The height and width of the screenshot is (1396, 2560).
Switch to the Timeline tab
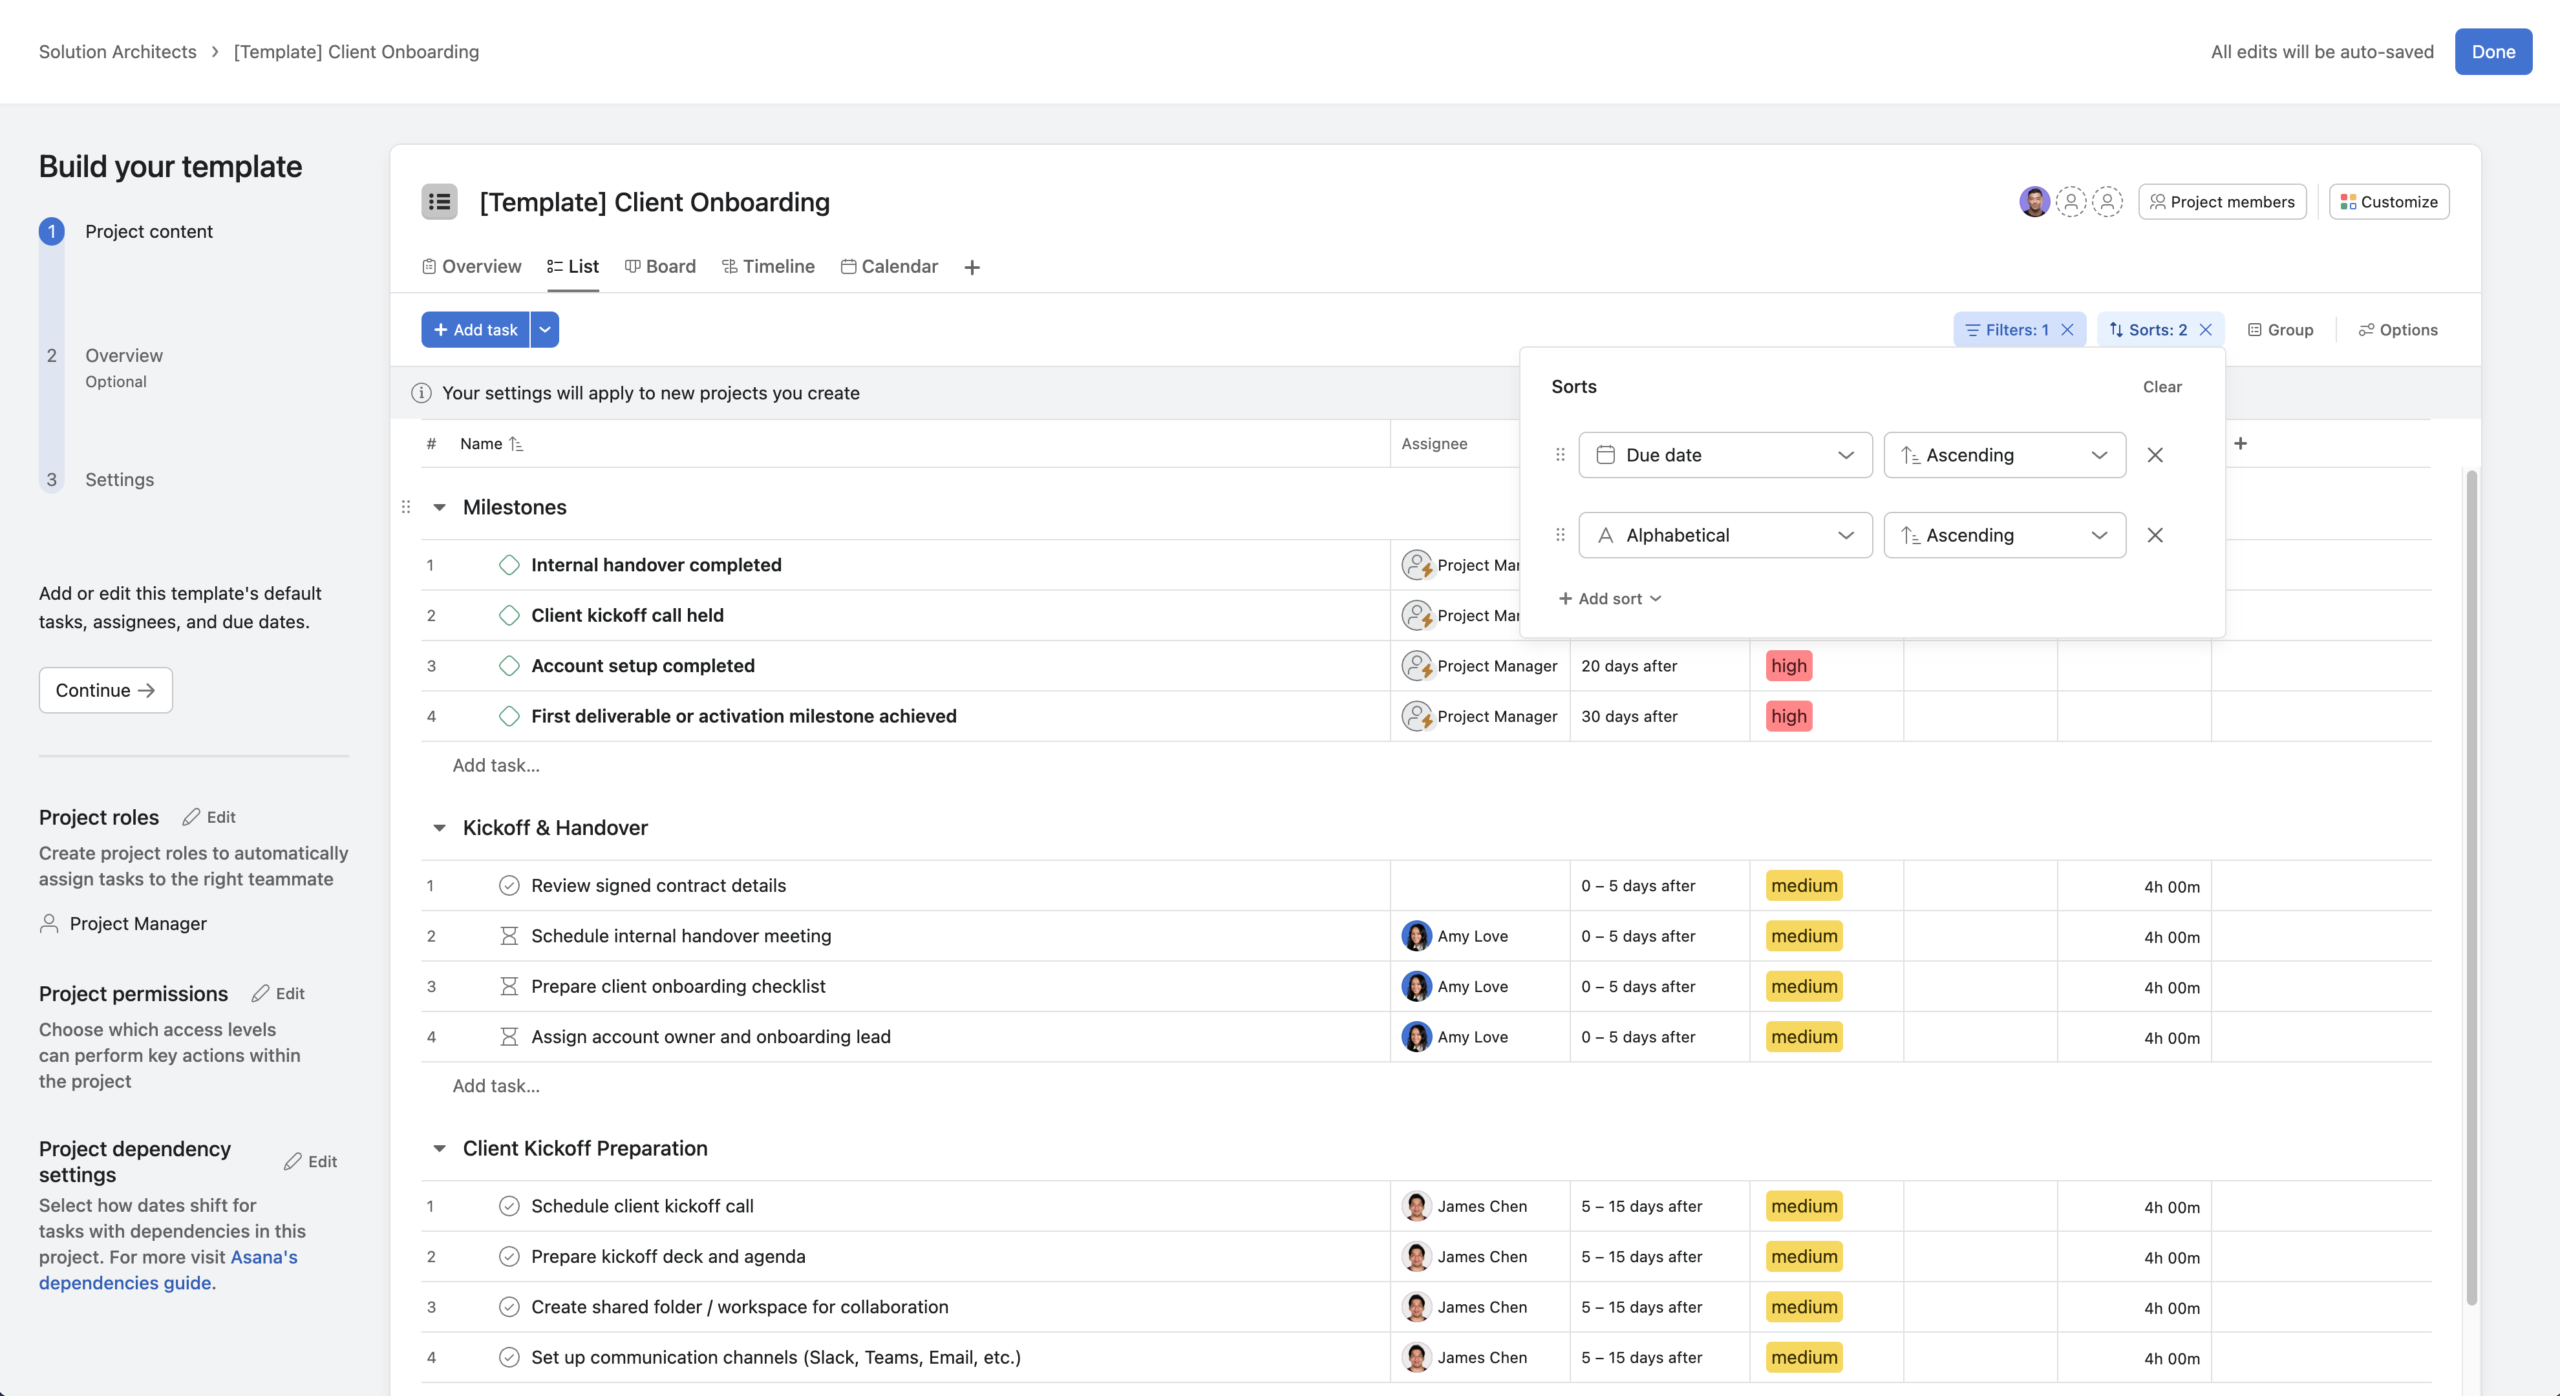point(768,266)
